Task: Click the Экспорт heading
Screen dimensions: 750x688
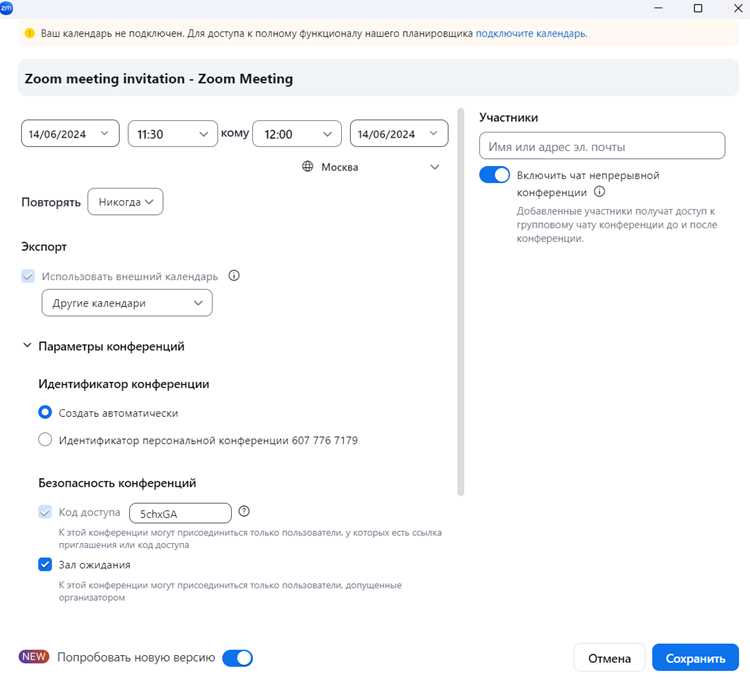Action: pos(44,247)
